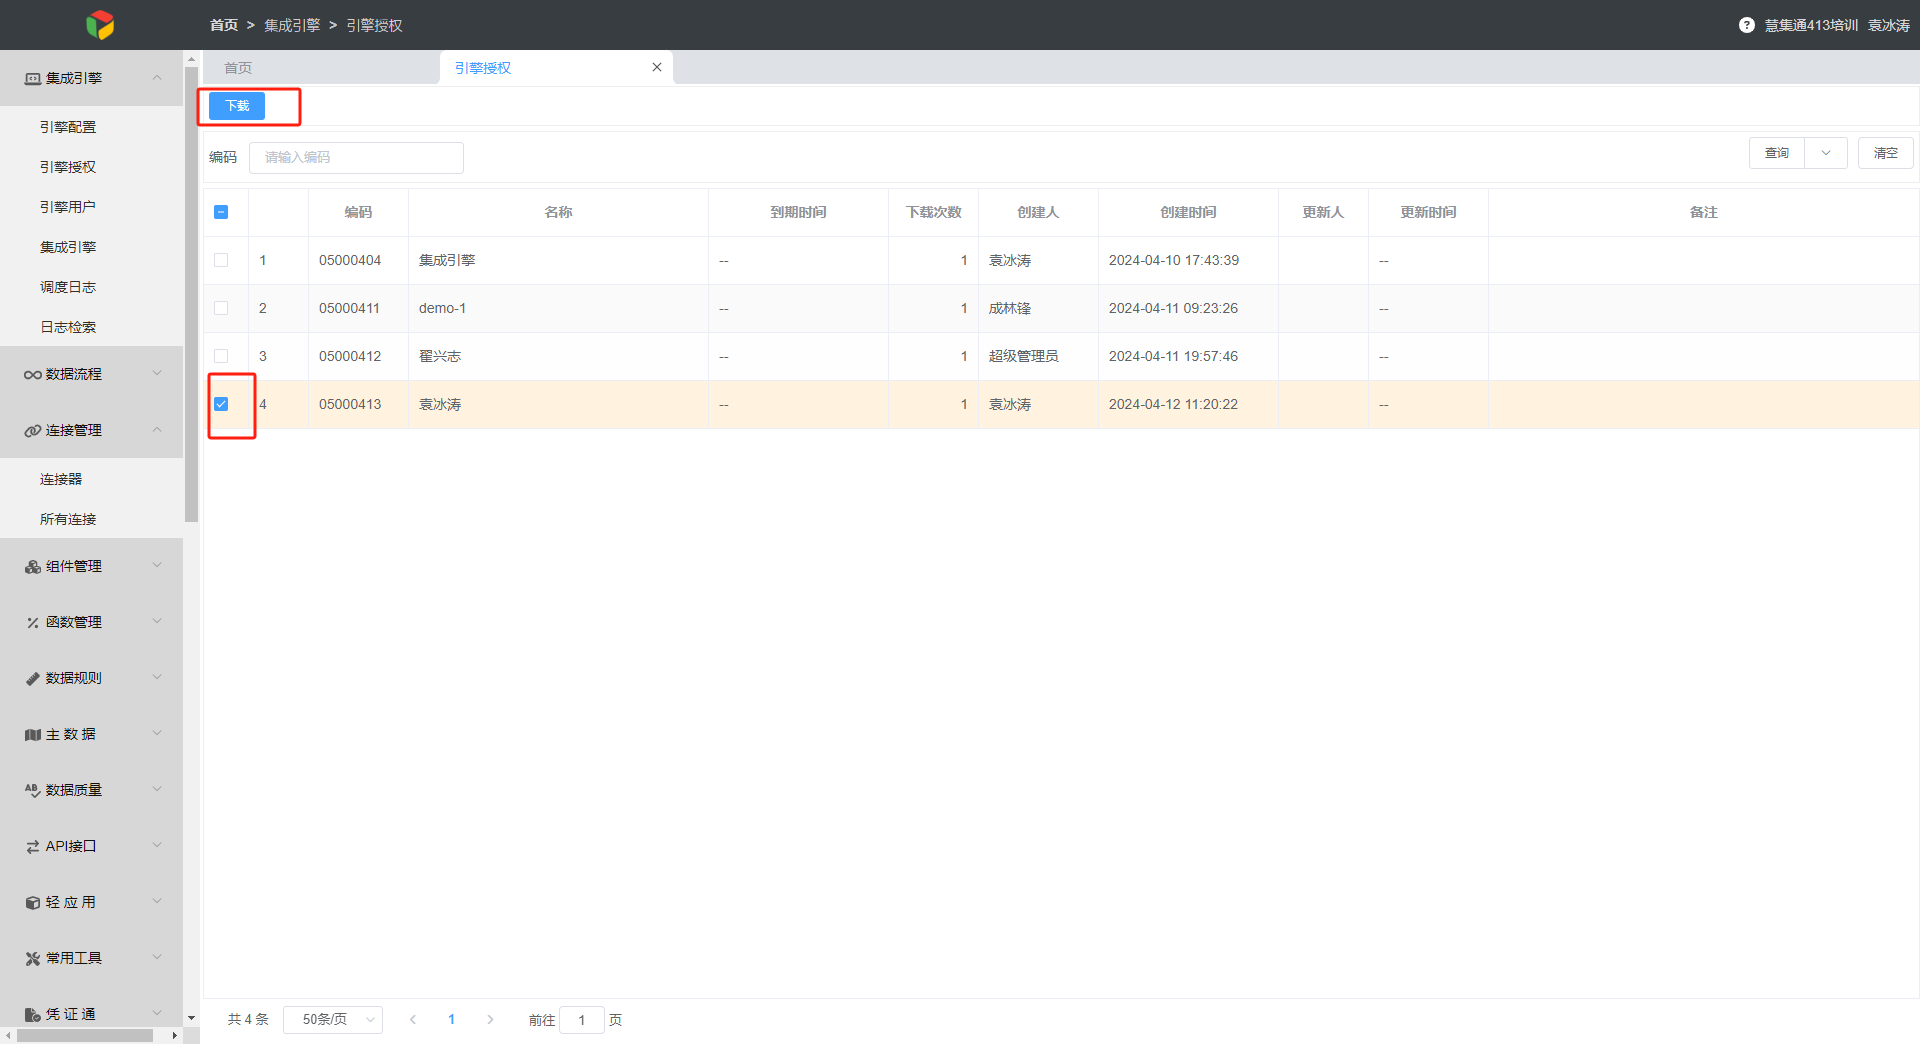The height and width of the screenshot is (1044, 1920).
Task: Expand the 数据规则 menu group
Action: point(157,677)
